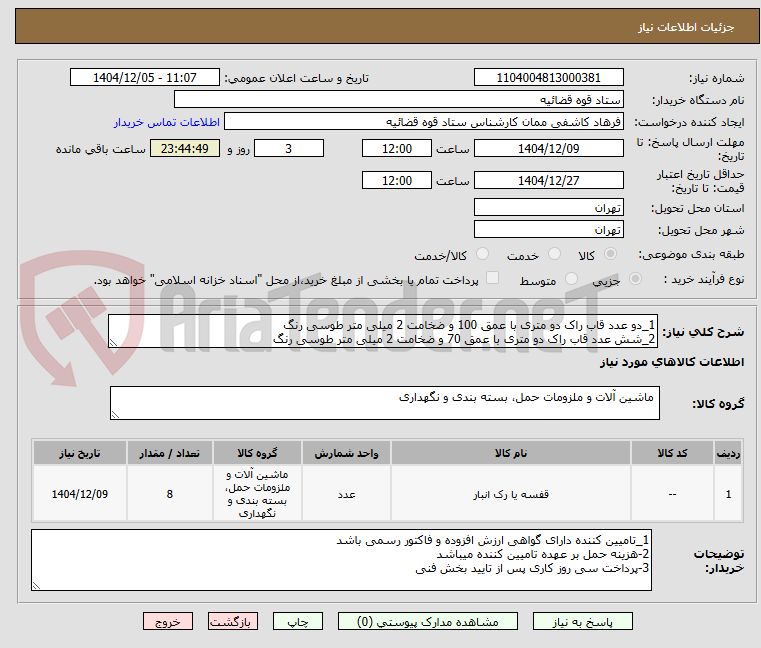
Task: Click the توضیحات خریدار notes textarea
Action: [x=341, y=560]
